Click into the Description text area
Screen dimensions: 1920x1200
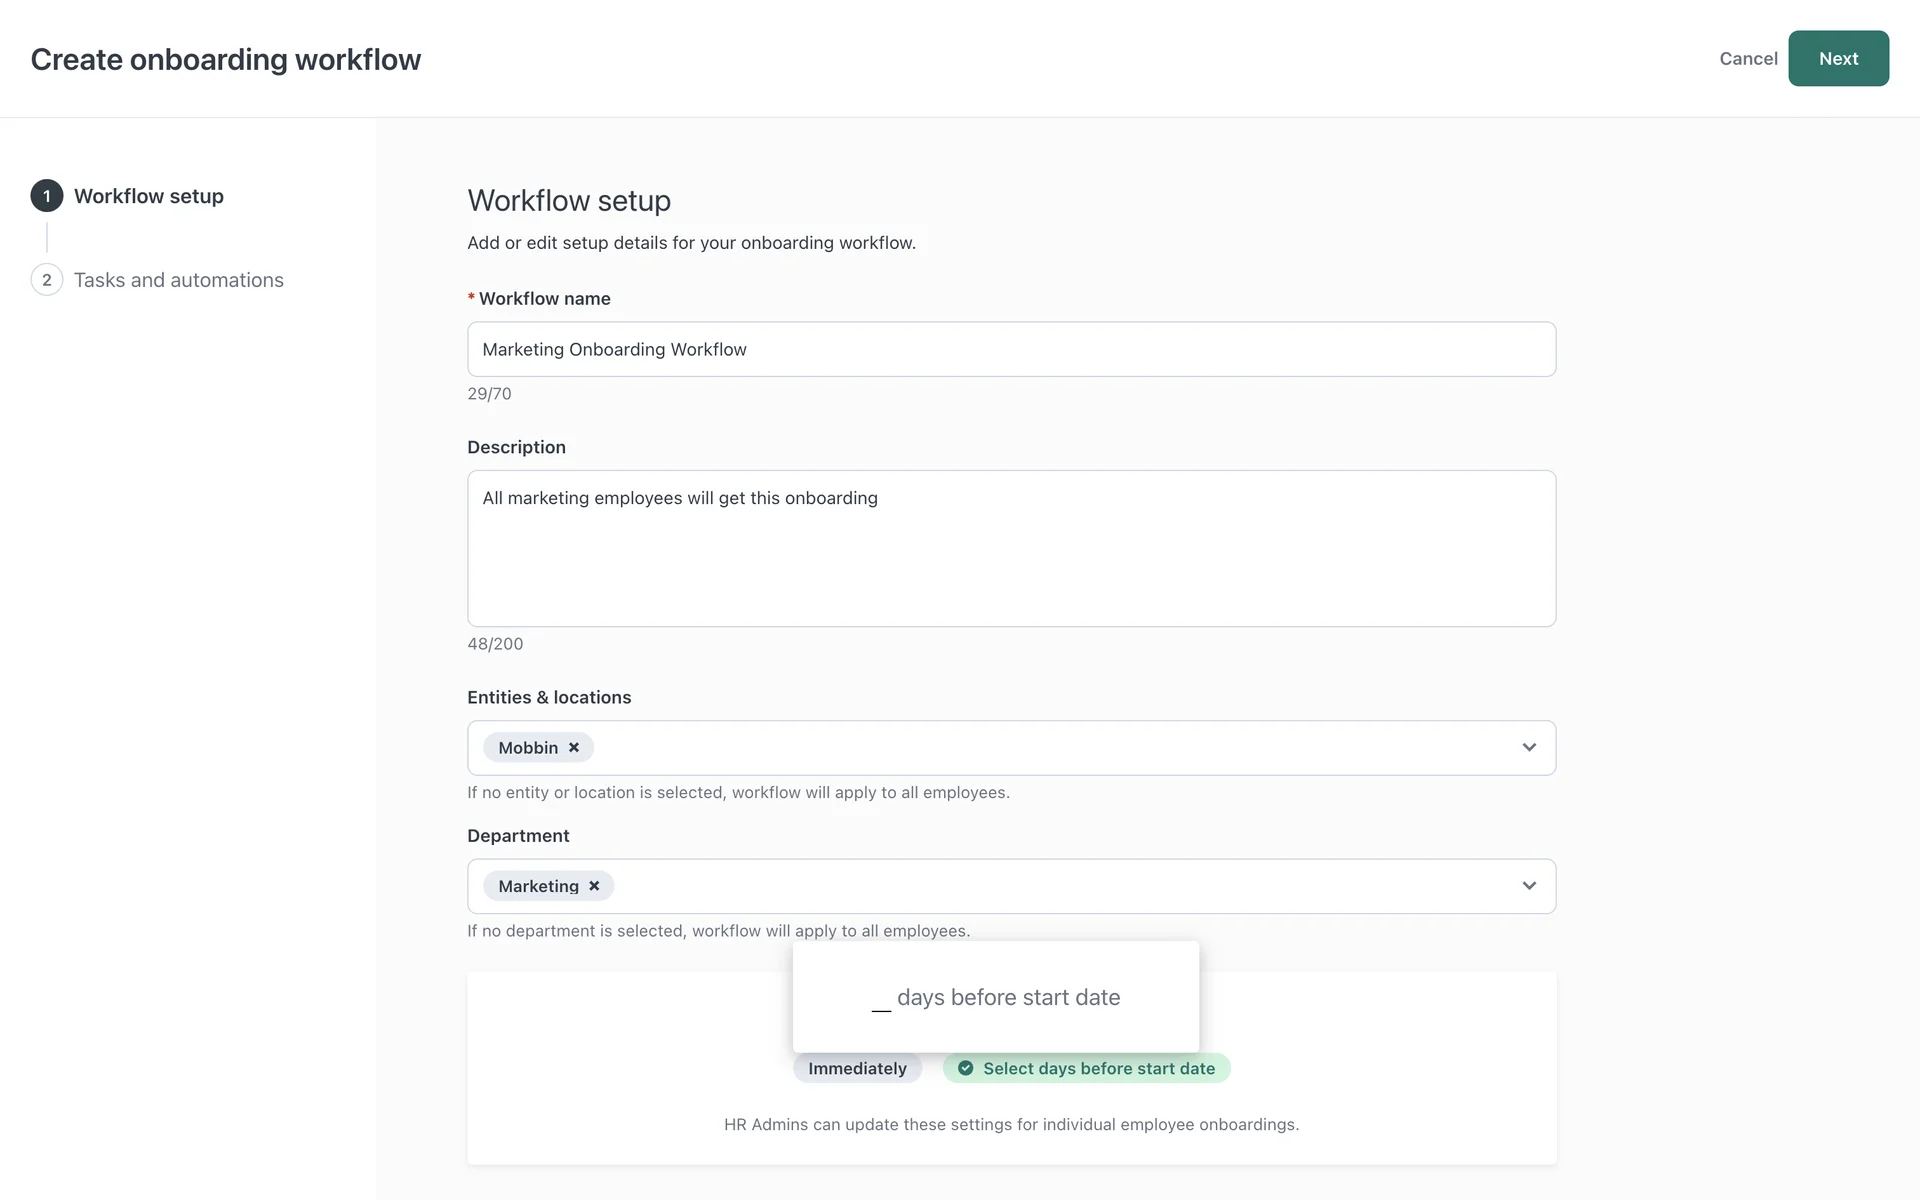(1011, 549)
